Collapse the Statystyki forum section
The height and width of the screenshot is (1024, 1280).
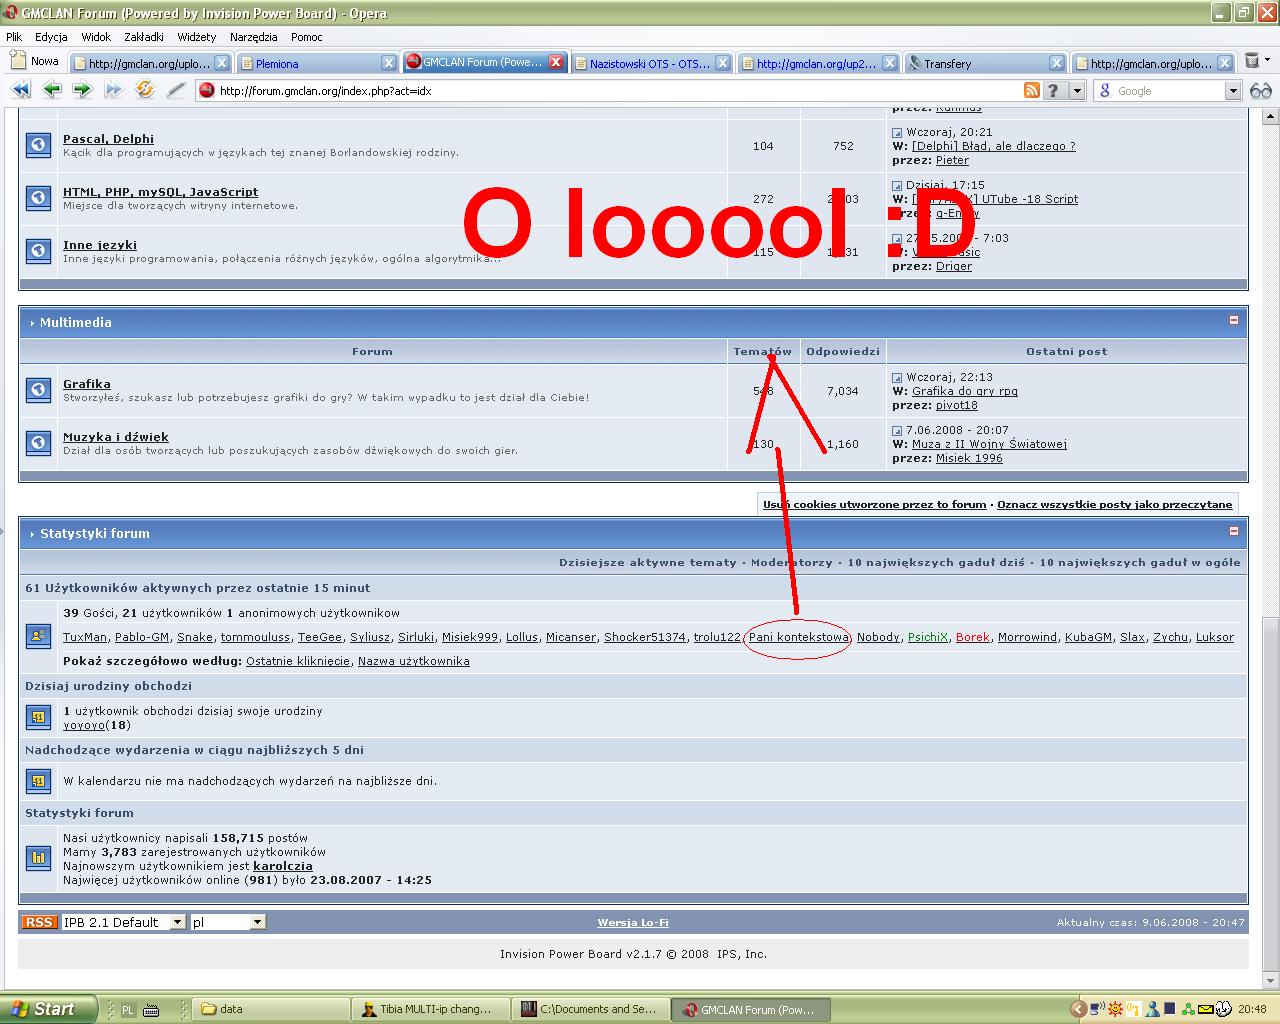point(1233,532)
